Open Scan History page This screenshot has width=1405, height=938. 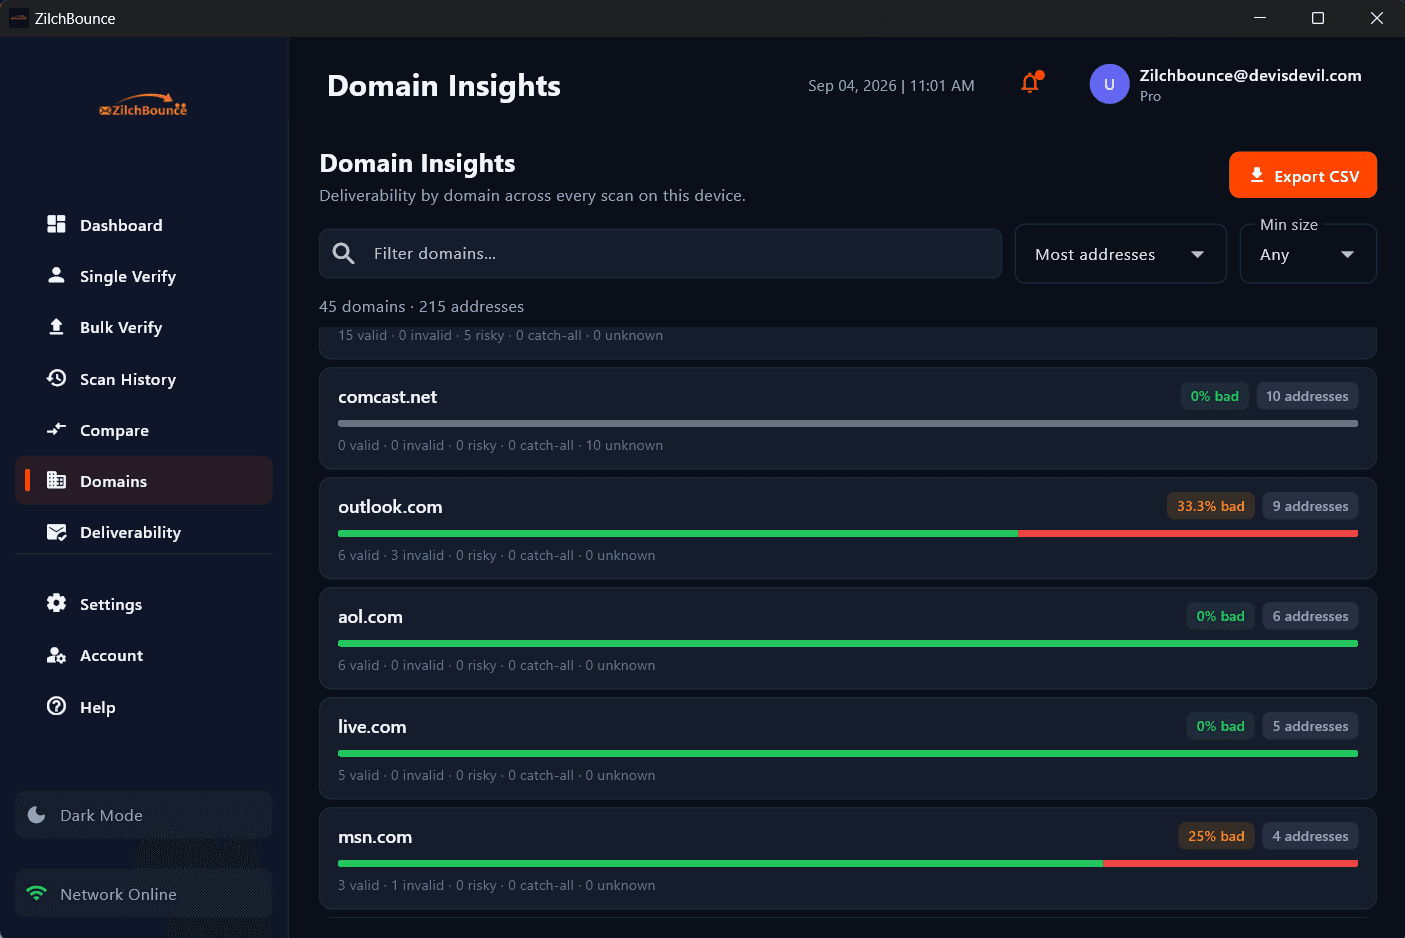pyautogui.click(x=143, y=379)
